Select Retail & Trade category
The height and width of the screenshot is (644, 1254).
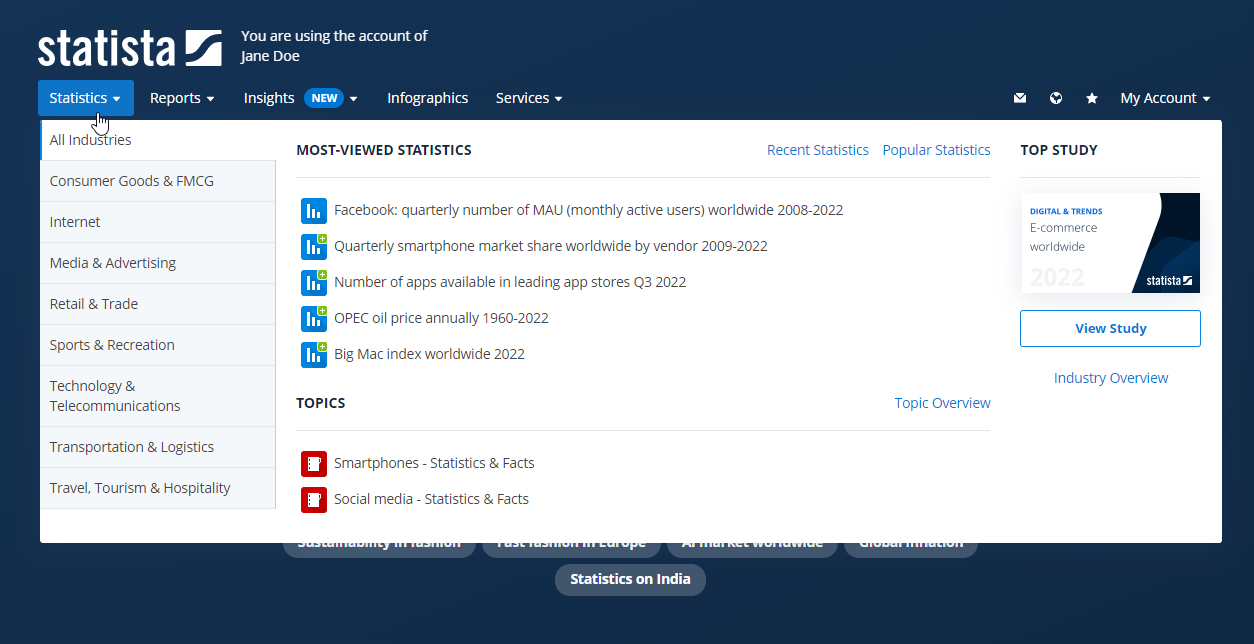tap(158, 304)
